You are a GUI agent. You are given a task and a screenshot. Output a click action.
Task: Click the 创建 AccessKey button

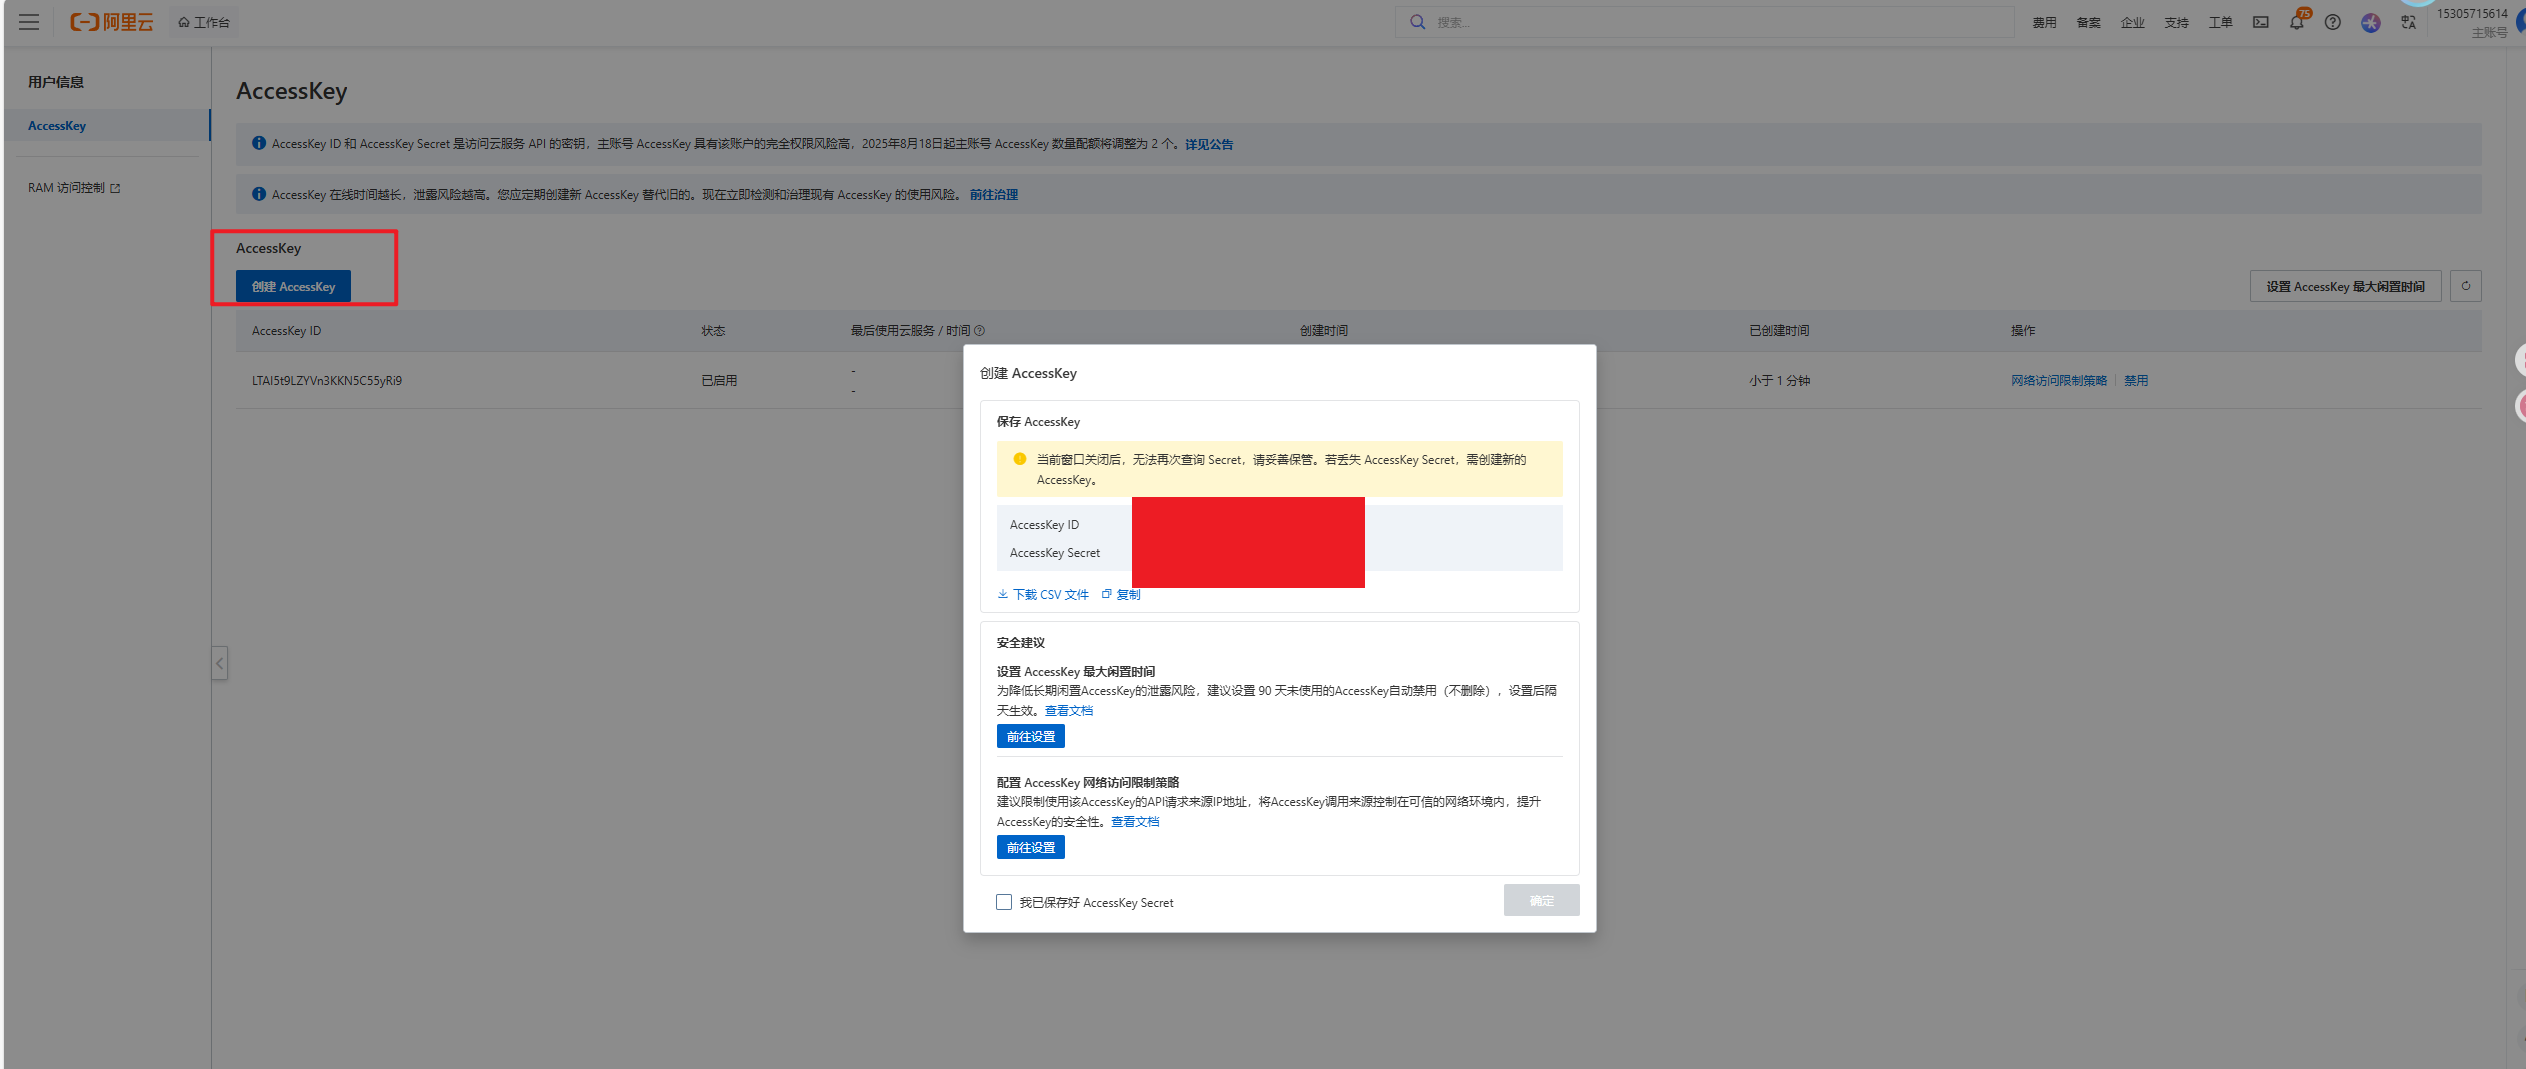(x=293, y=286)
